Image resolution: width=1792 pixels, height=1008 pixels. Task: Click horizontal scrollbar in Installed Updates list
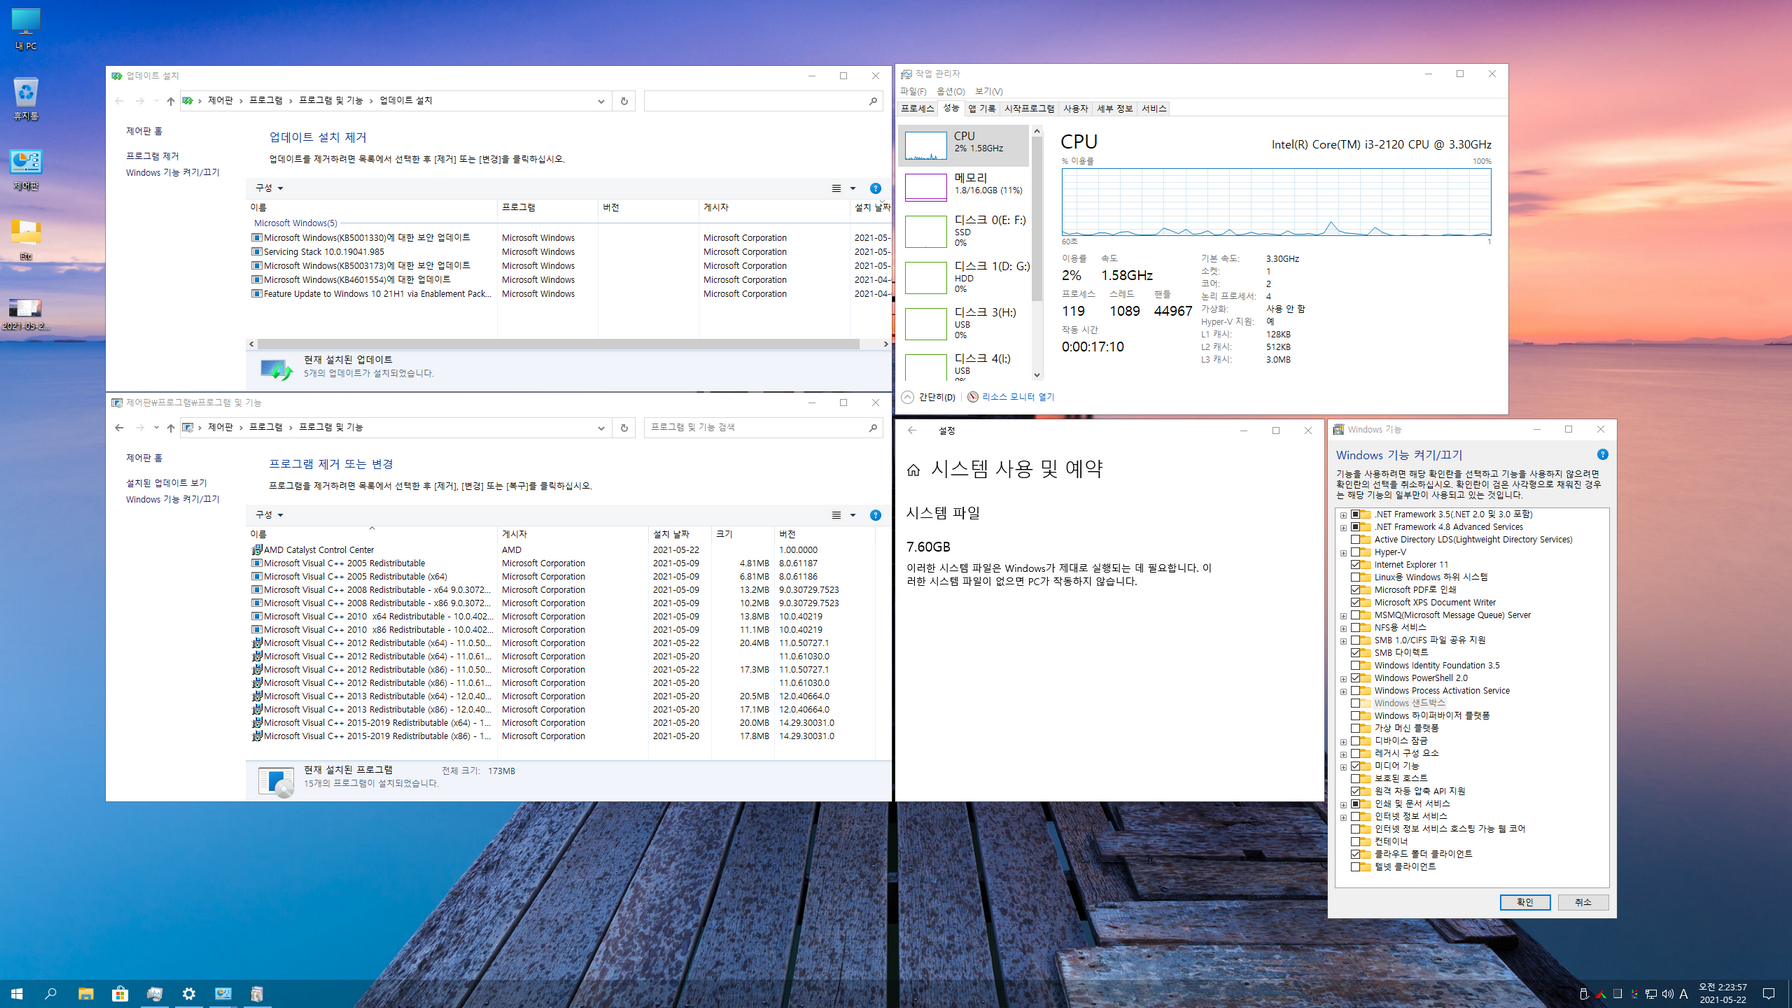[558, 344]
